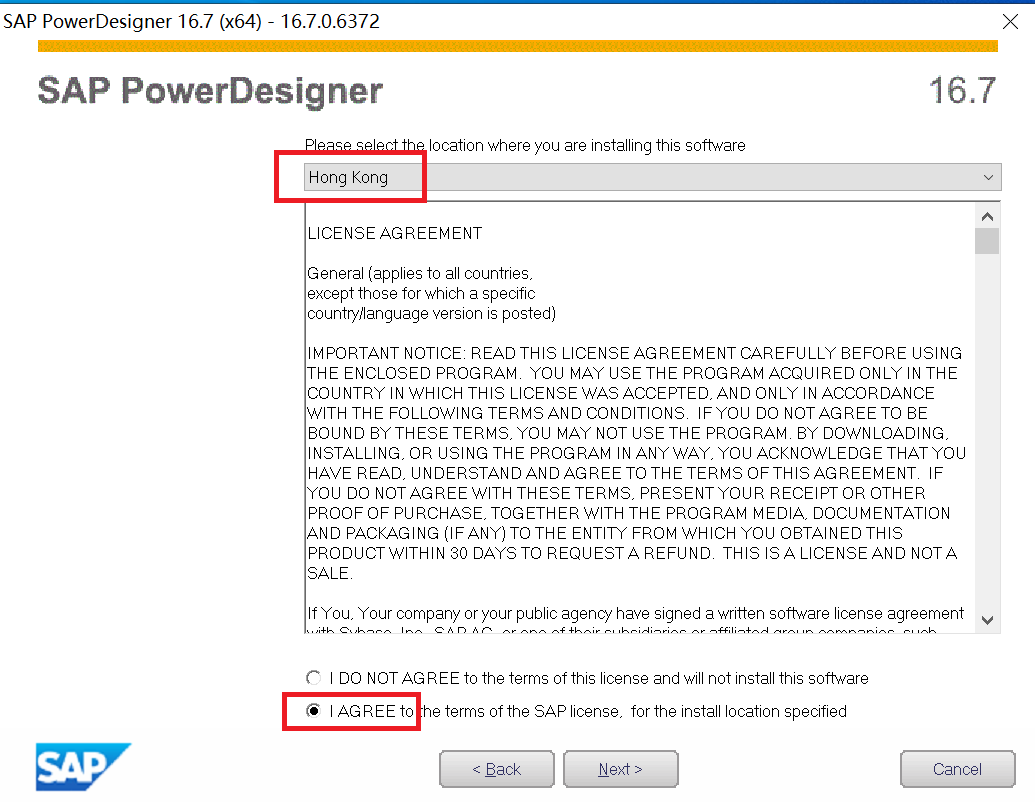Click the '< Back' button
Viewport: 1035px width, 802px height.
(496, 768)
